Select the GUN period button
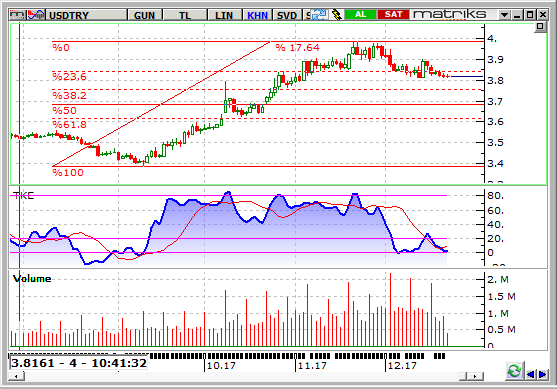Image resolution: width=557 pixels, height=389 pixels. coord(144,15)
